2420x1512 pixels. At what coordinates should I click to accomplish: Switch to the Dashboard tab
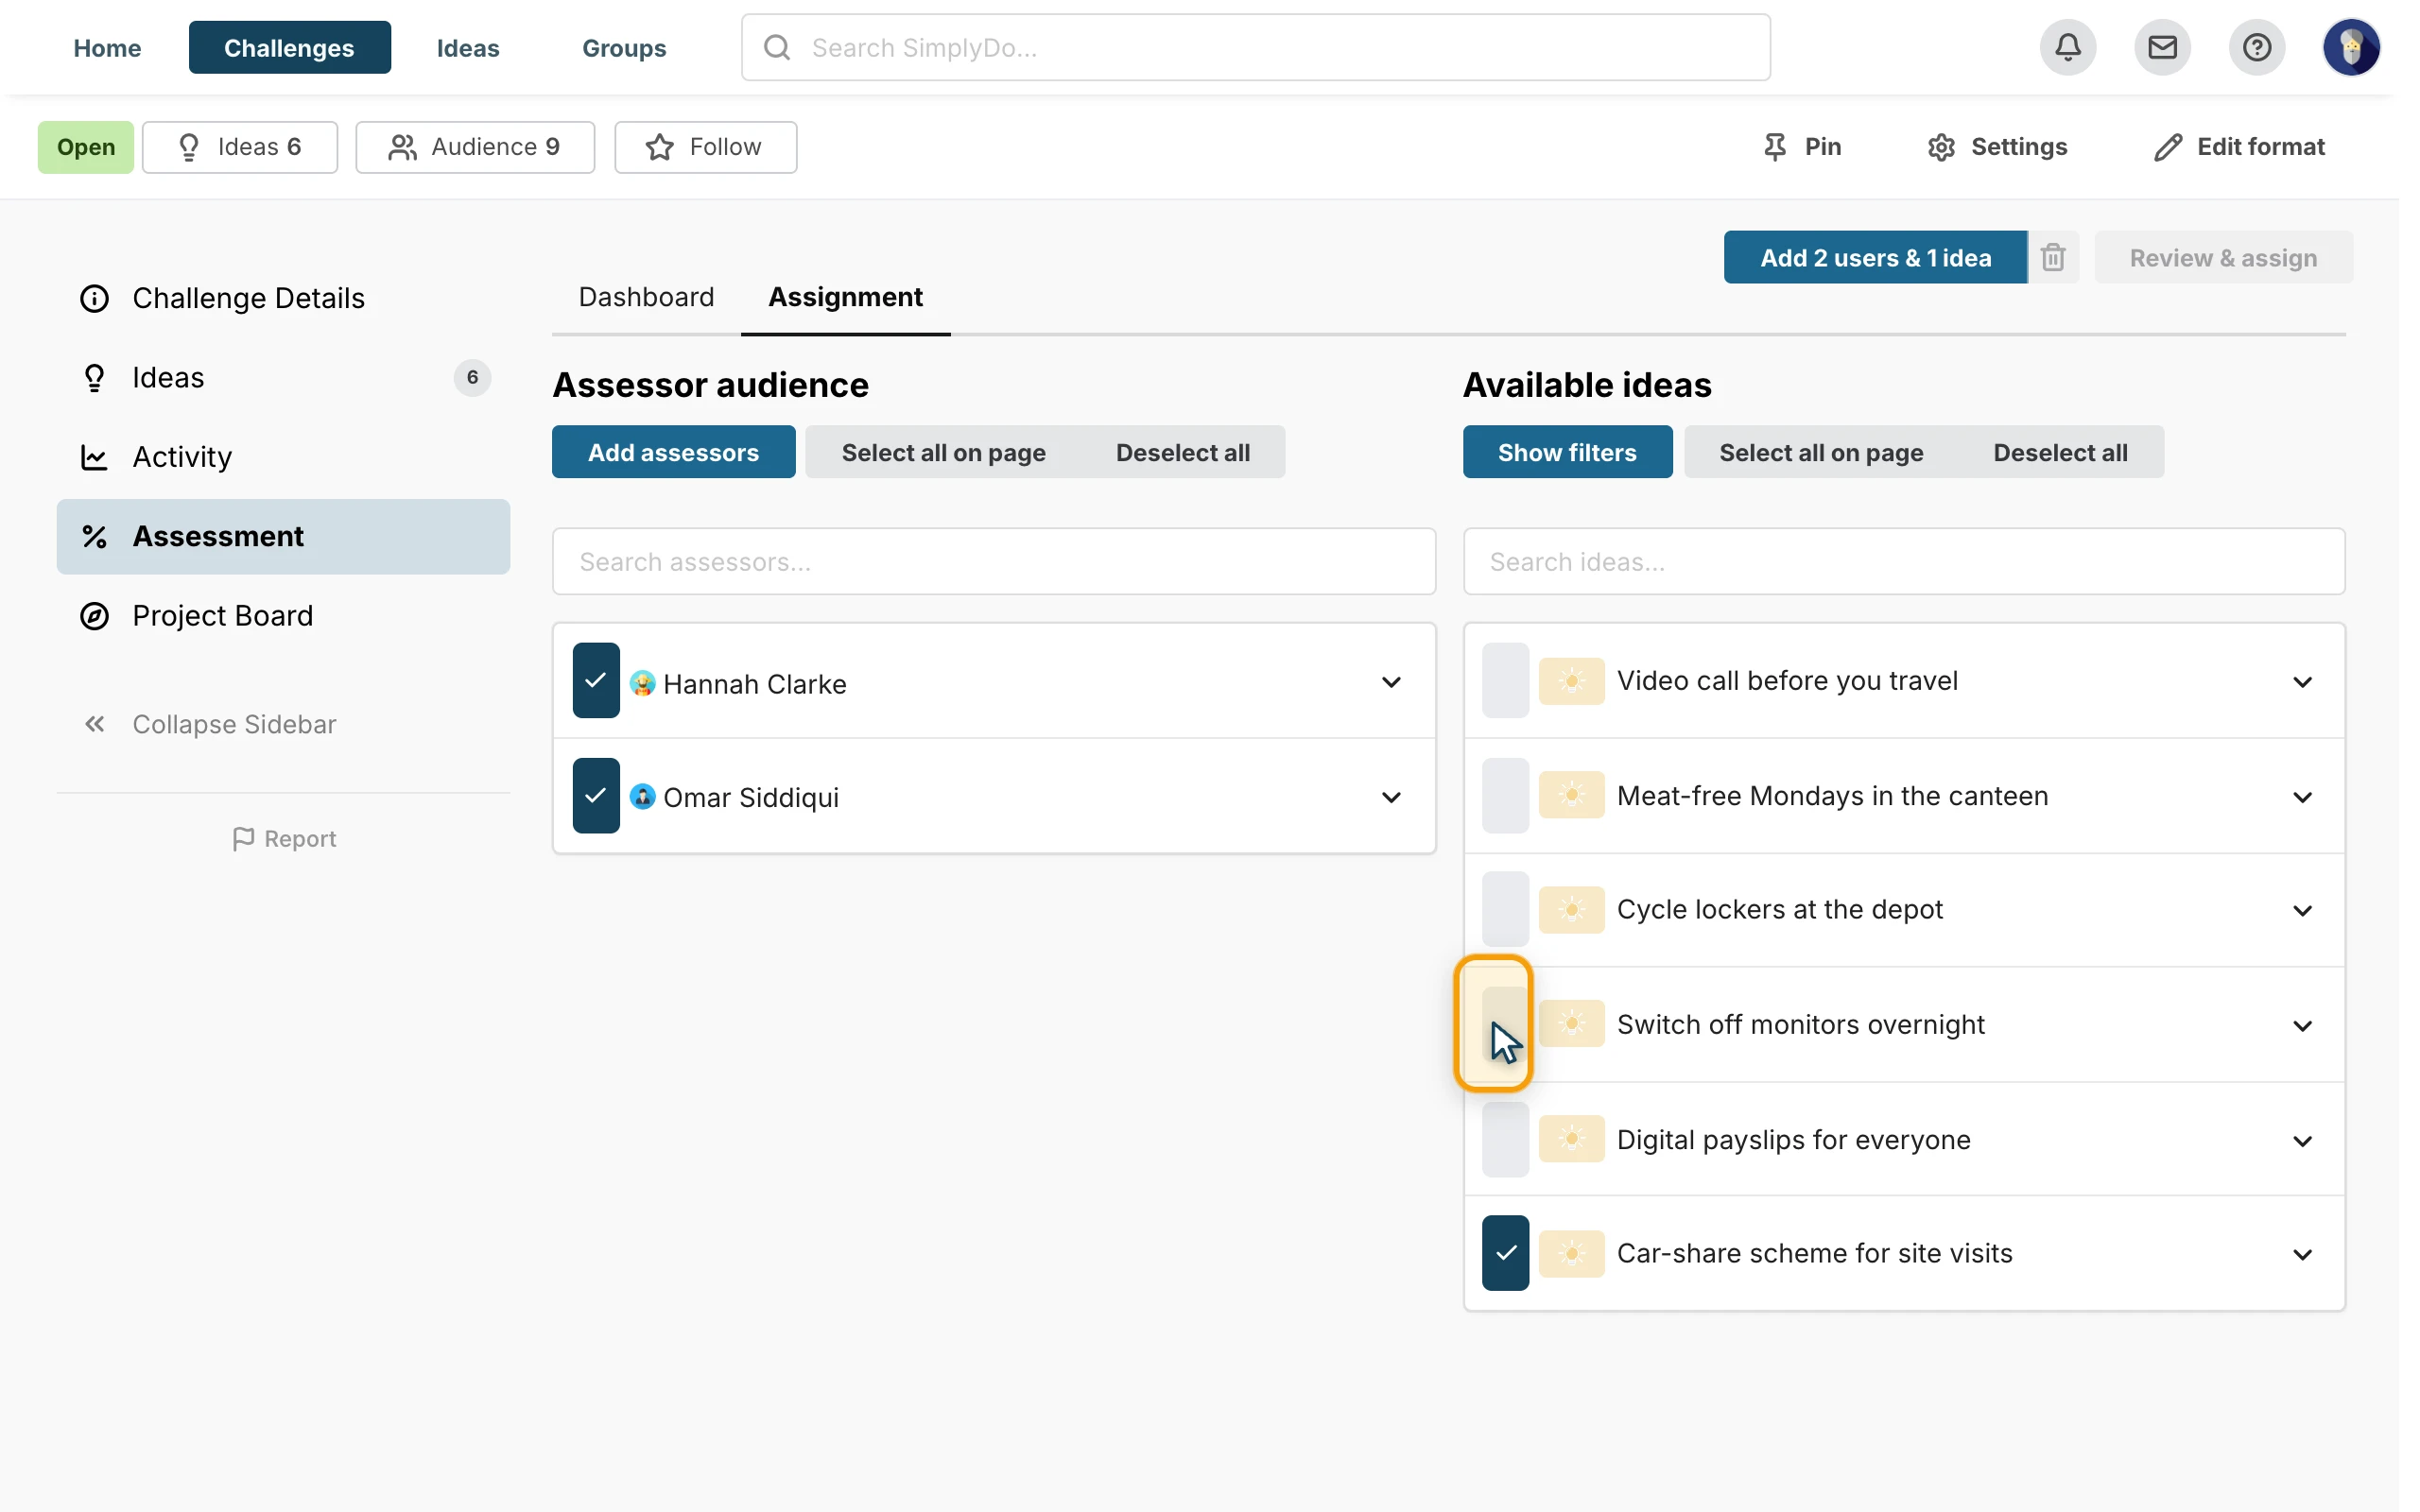tap(646, 297)
